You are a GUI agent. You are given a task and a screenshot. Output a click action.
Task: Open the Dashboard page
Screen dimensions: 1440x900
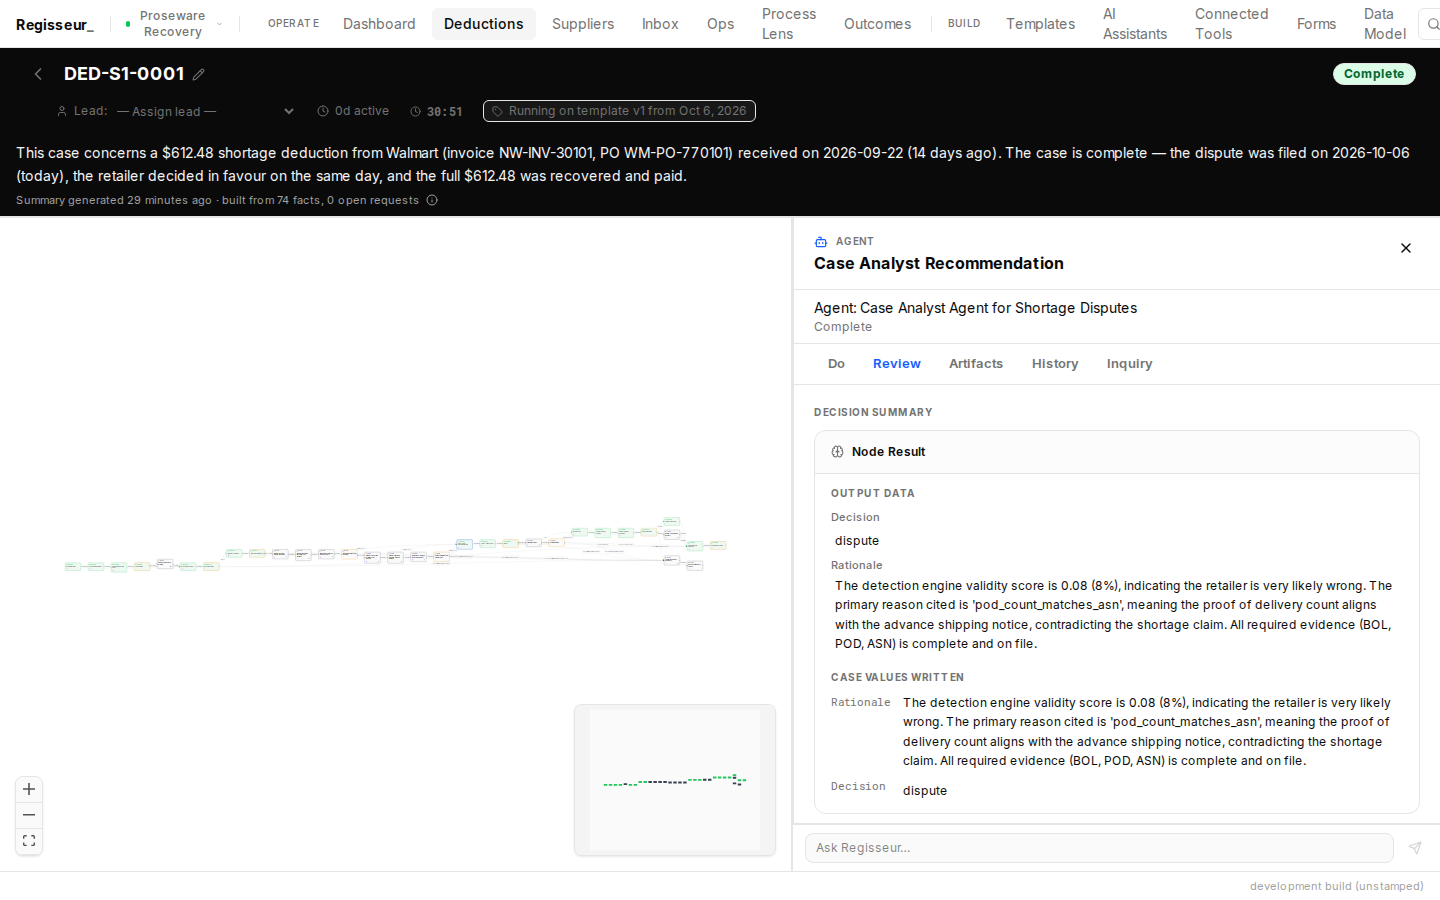379,24
